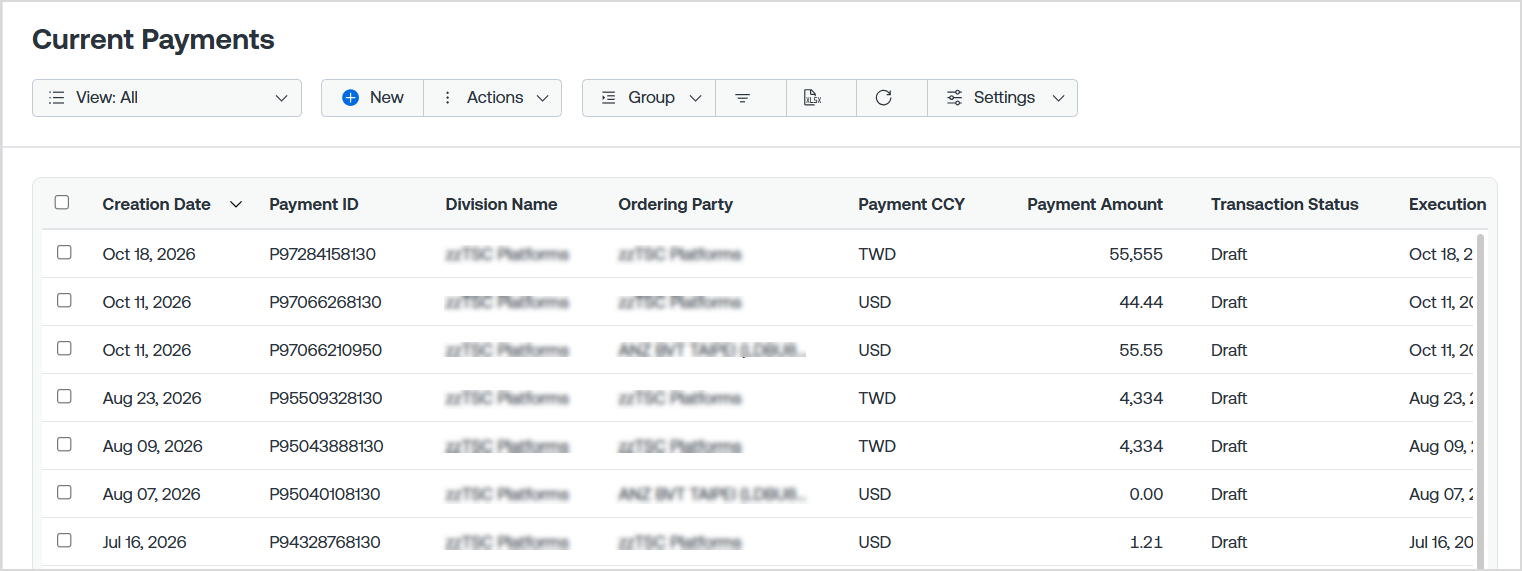Toggle the select-all header checkbox

[x=62, y=202]
